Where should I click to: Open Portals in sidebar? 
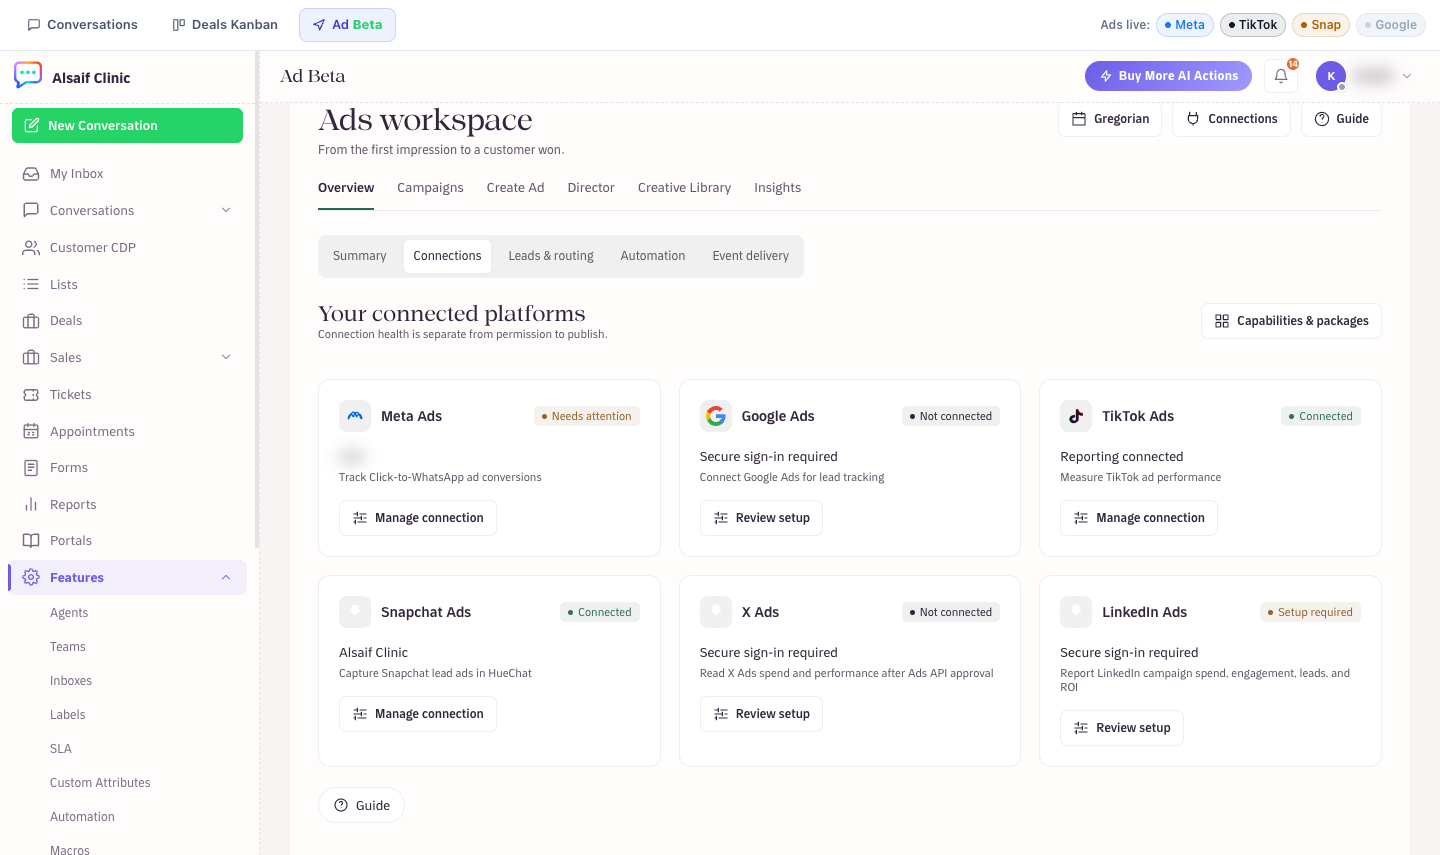(x=127, y=541)
